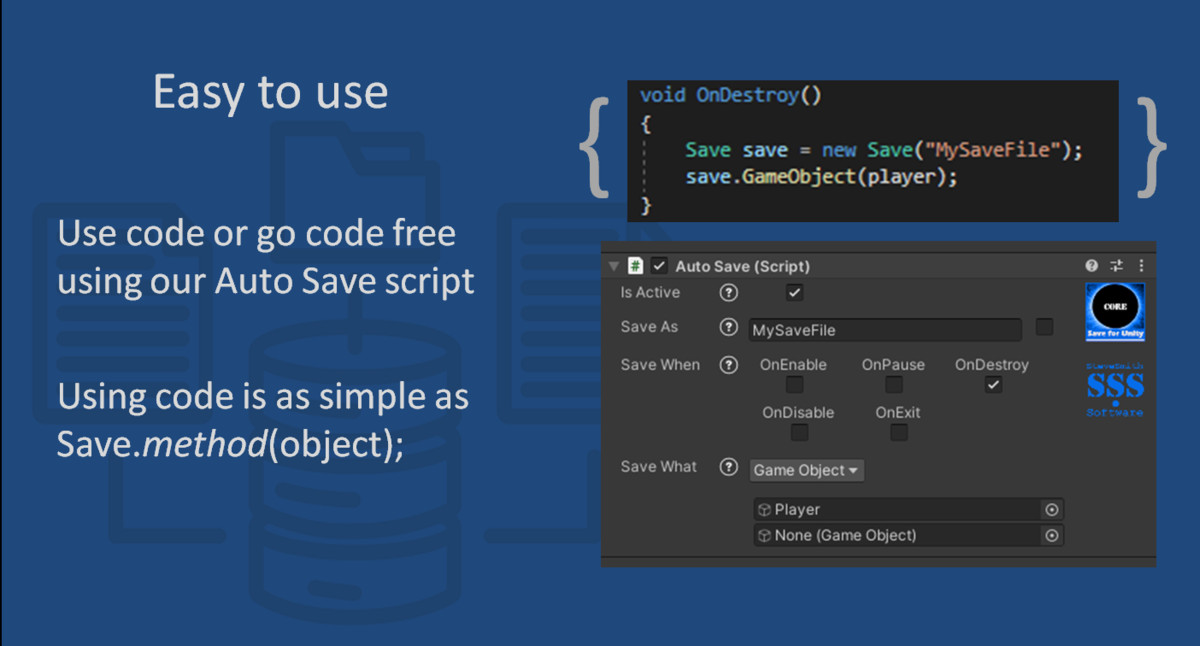Open the component kebab menu
Image resolution: width=1200 pixels, height=646 pixels.
coord(1141,266)
